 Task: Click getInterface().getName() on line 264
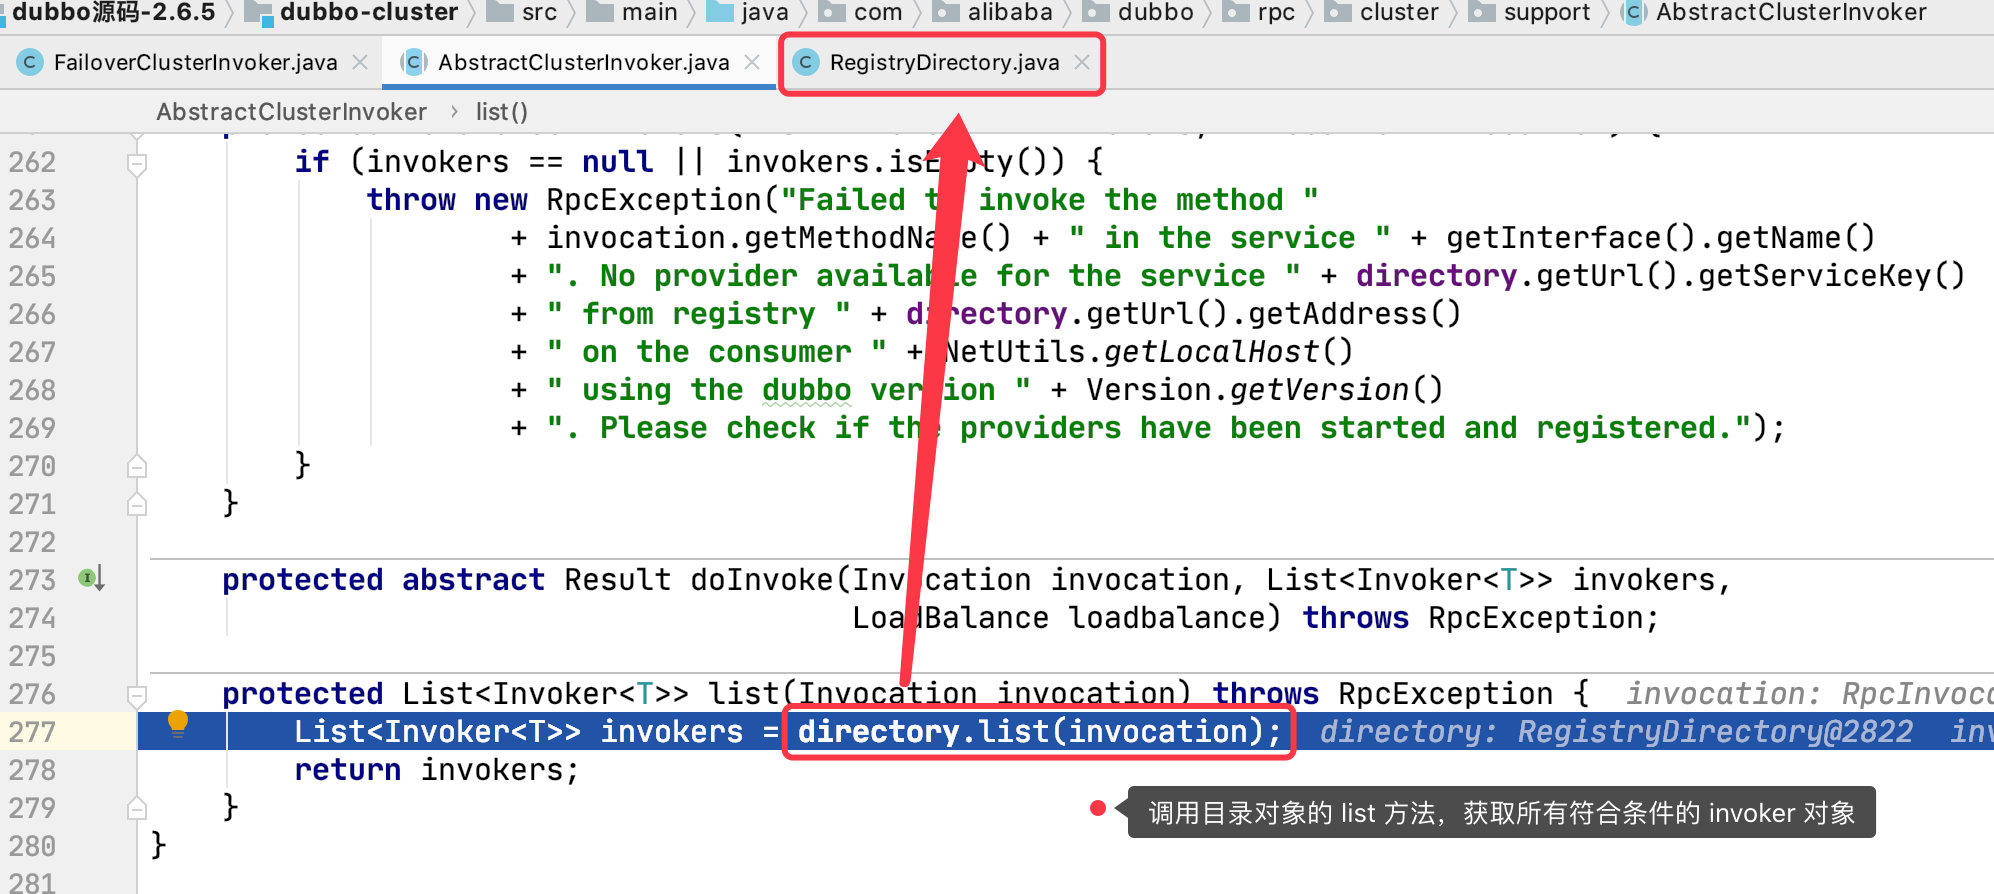[x=1660, y=238]
